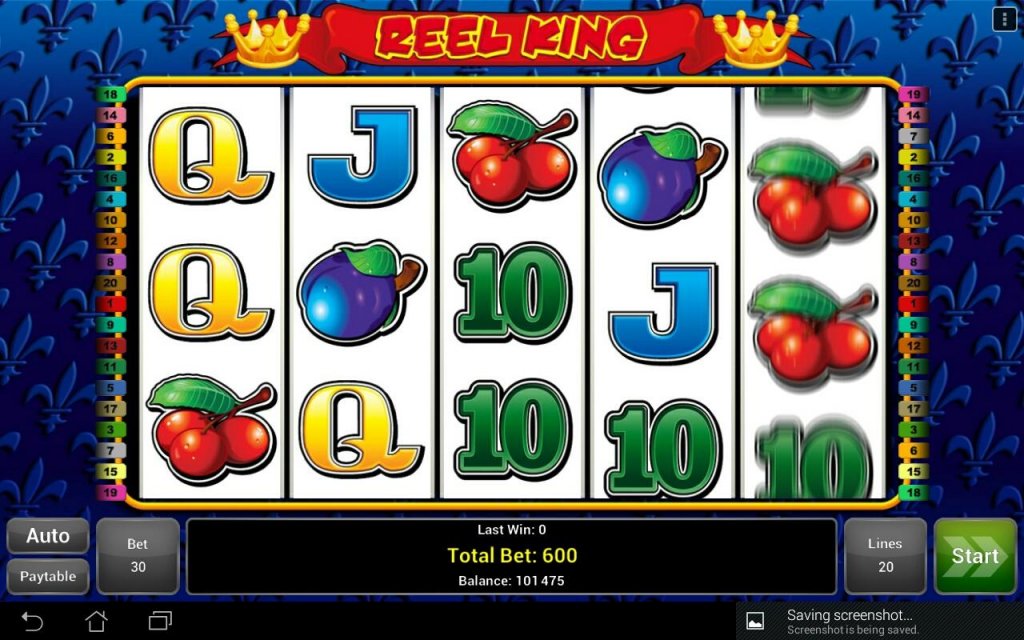Click the left golden crown in title banner
Screen dimensions: 1024x640
point(267,39)
